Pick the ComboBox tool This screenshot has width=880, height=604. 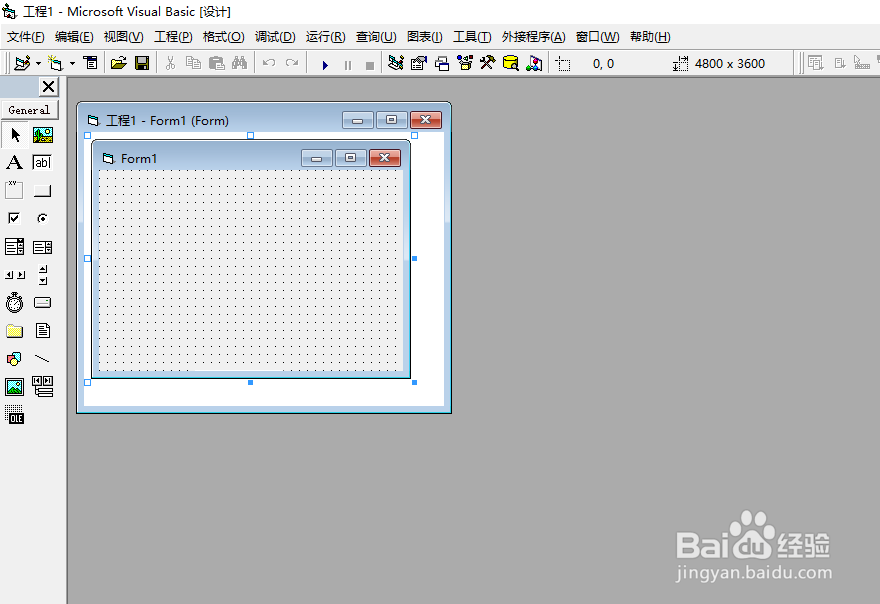(15, 246)
